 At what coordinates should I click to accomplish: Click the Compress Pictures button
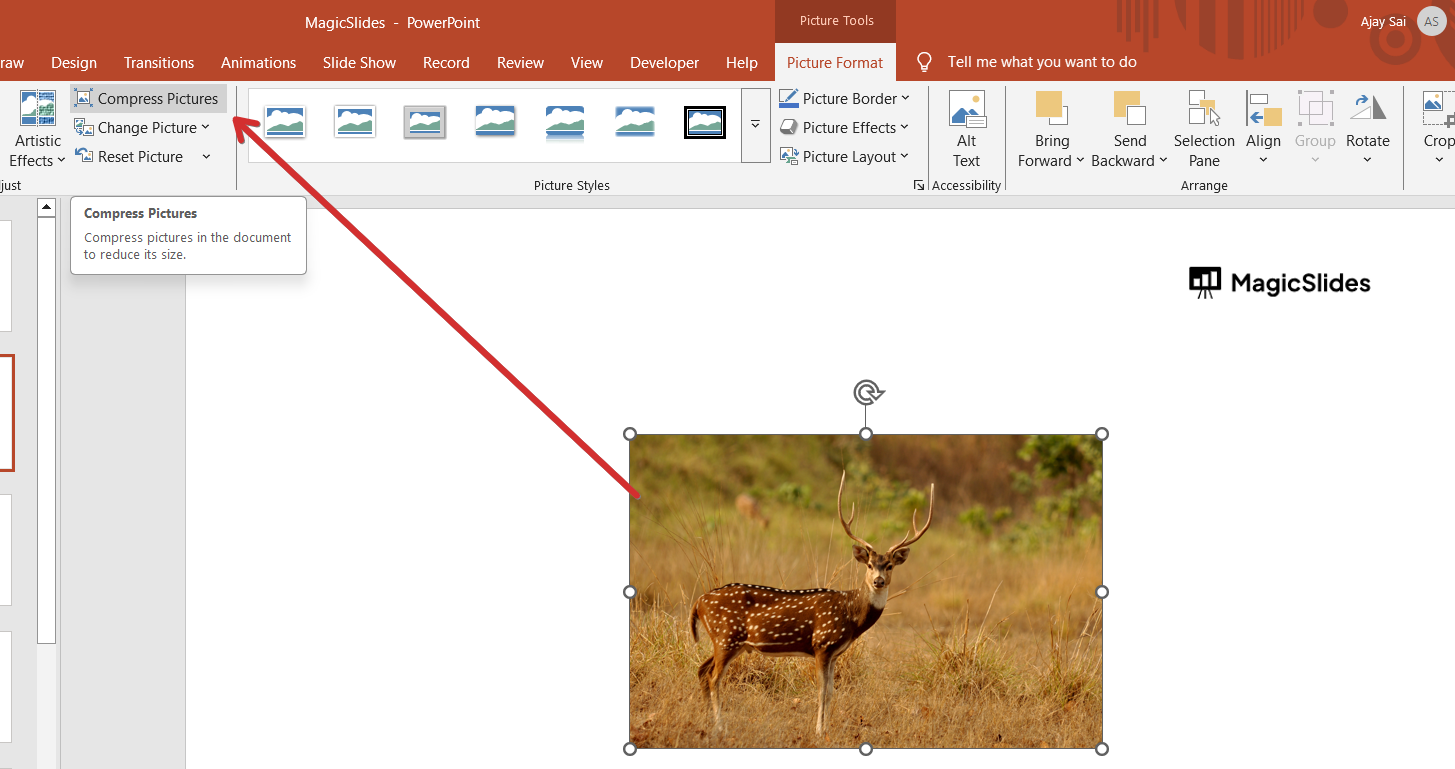148,99
